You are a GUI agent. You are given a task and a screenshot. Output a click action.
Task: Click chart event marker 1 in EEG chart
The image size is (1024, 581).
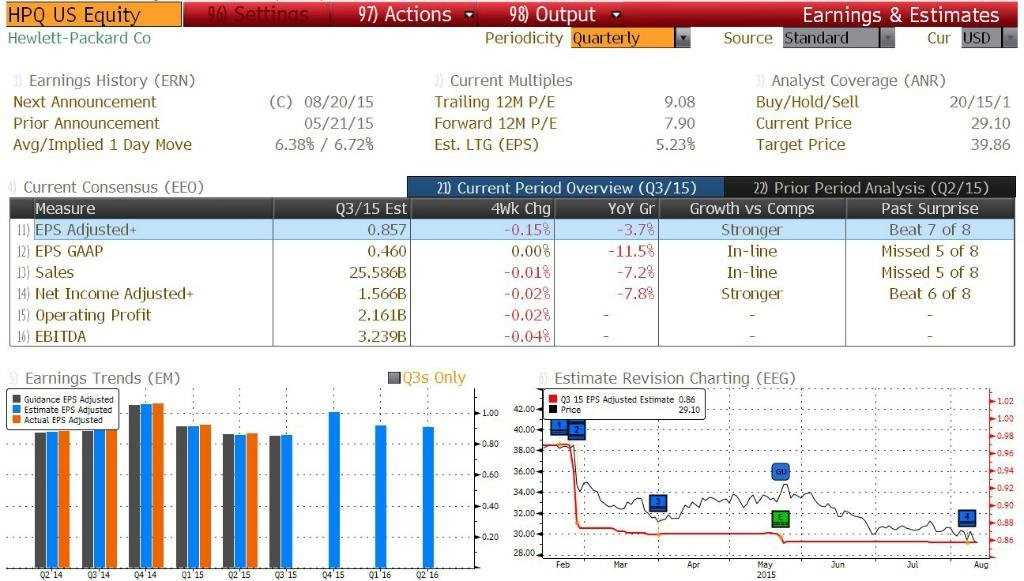coord(560,426)
